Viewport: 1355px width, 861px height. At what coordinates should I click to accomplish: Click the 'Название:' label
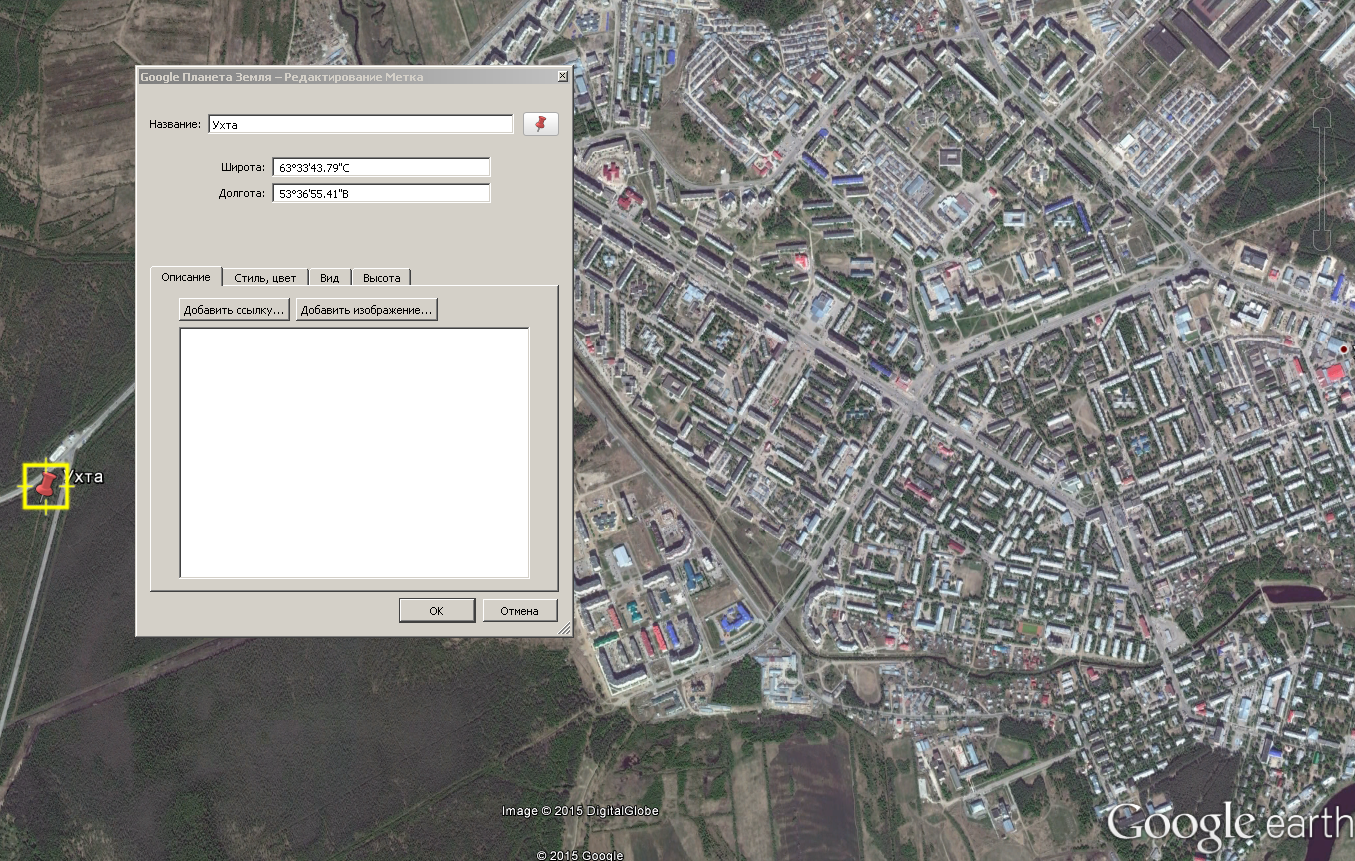(x=175, y=125)
